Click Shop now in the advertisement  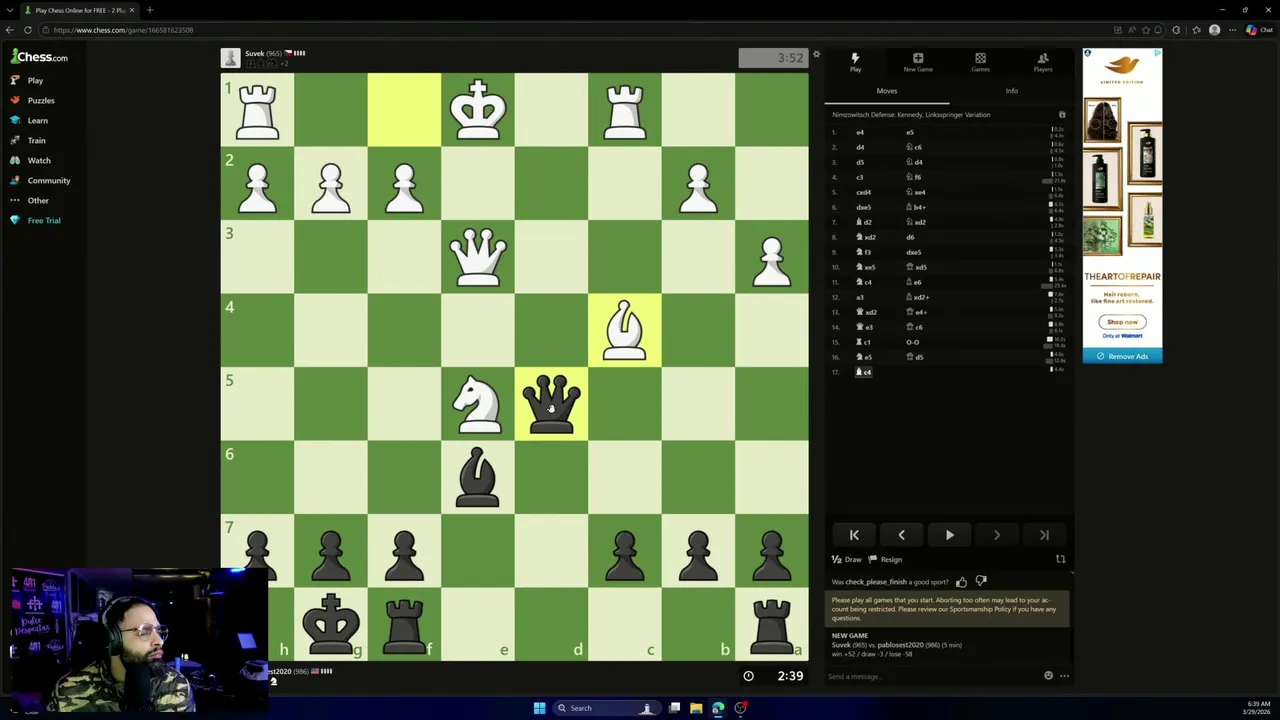coord(1122,322)
